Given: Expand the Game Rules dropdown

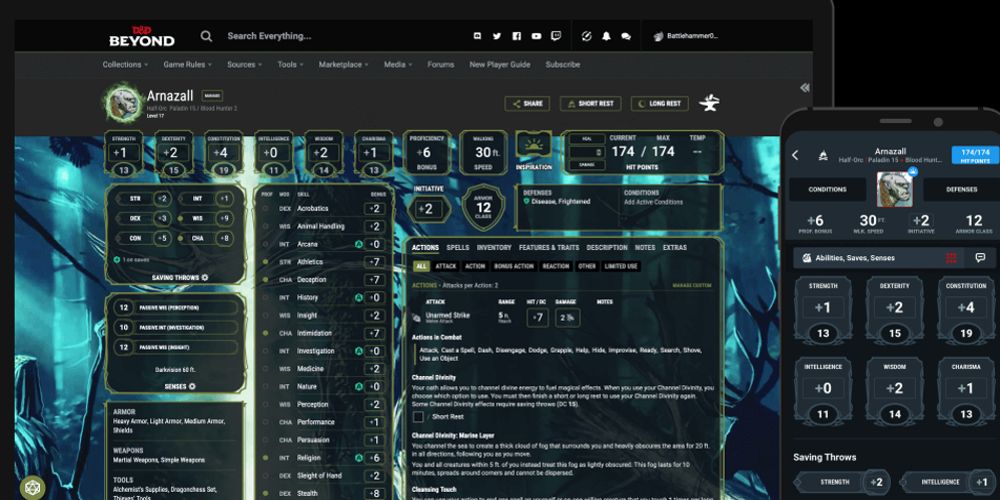Looking at the screenshot, I should click(x=188, y=65).
